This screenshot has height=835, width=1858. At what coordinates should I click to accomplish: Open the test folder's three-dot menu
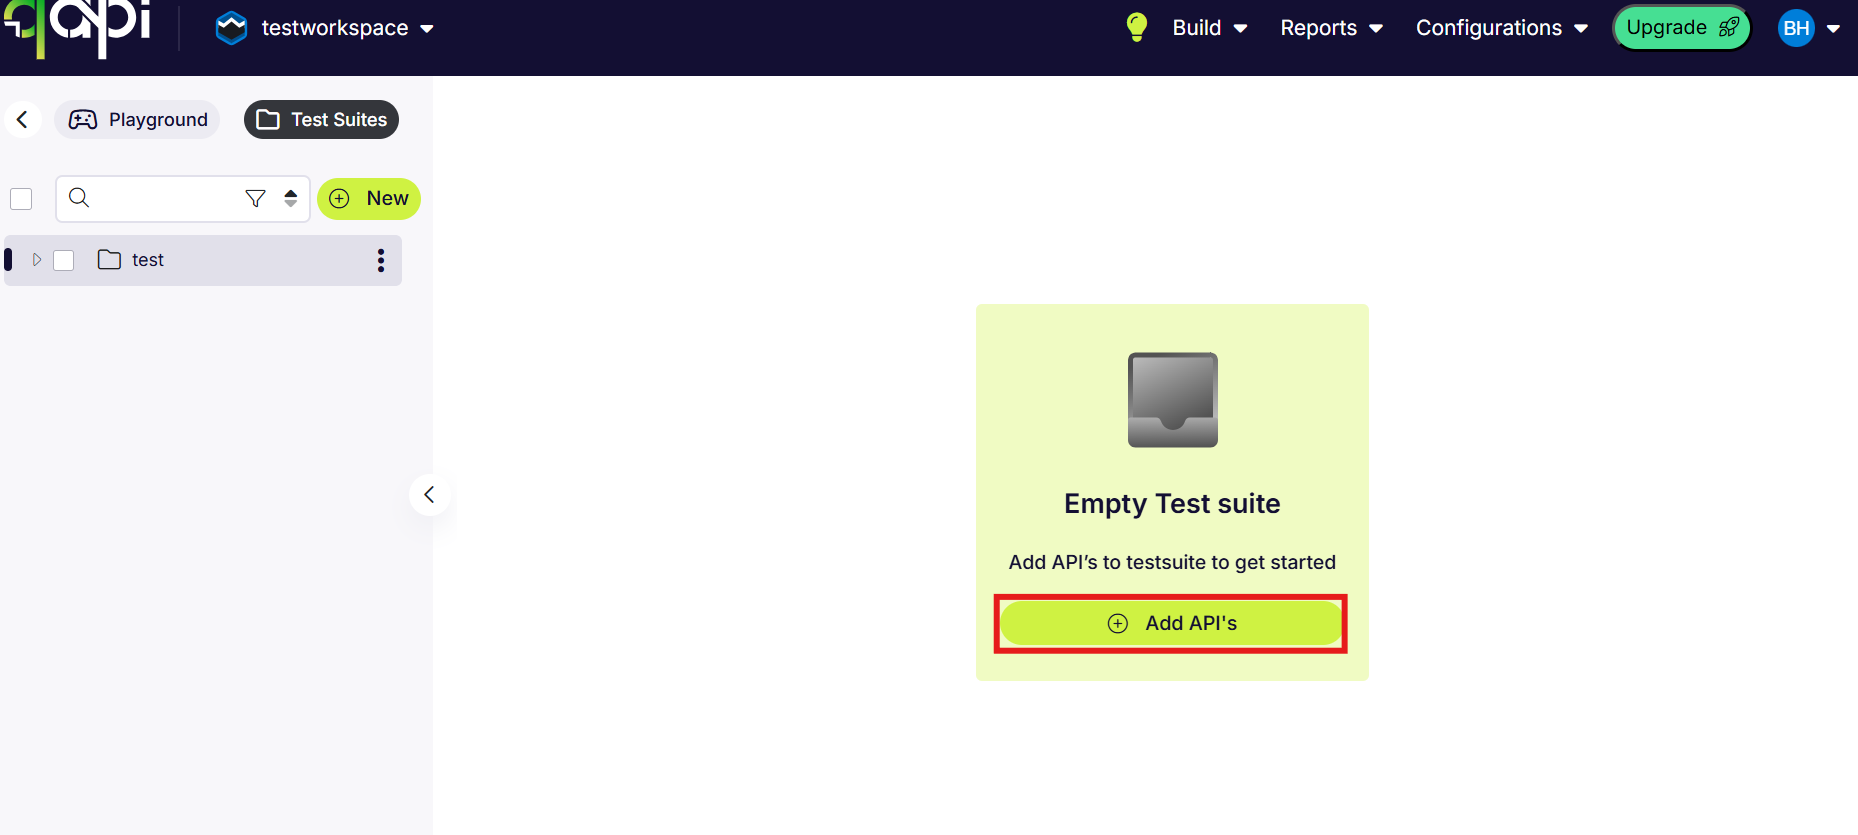pos(380,260)
